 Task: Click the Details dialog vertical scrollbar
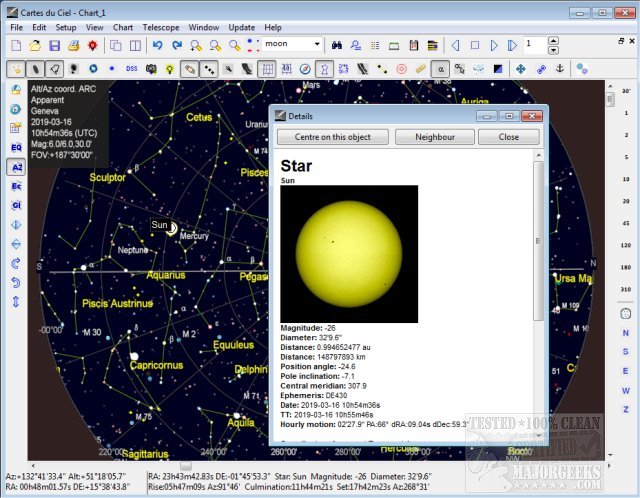pos(539,240)
